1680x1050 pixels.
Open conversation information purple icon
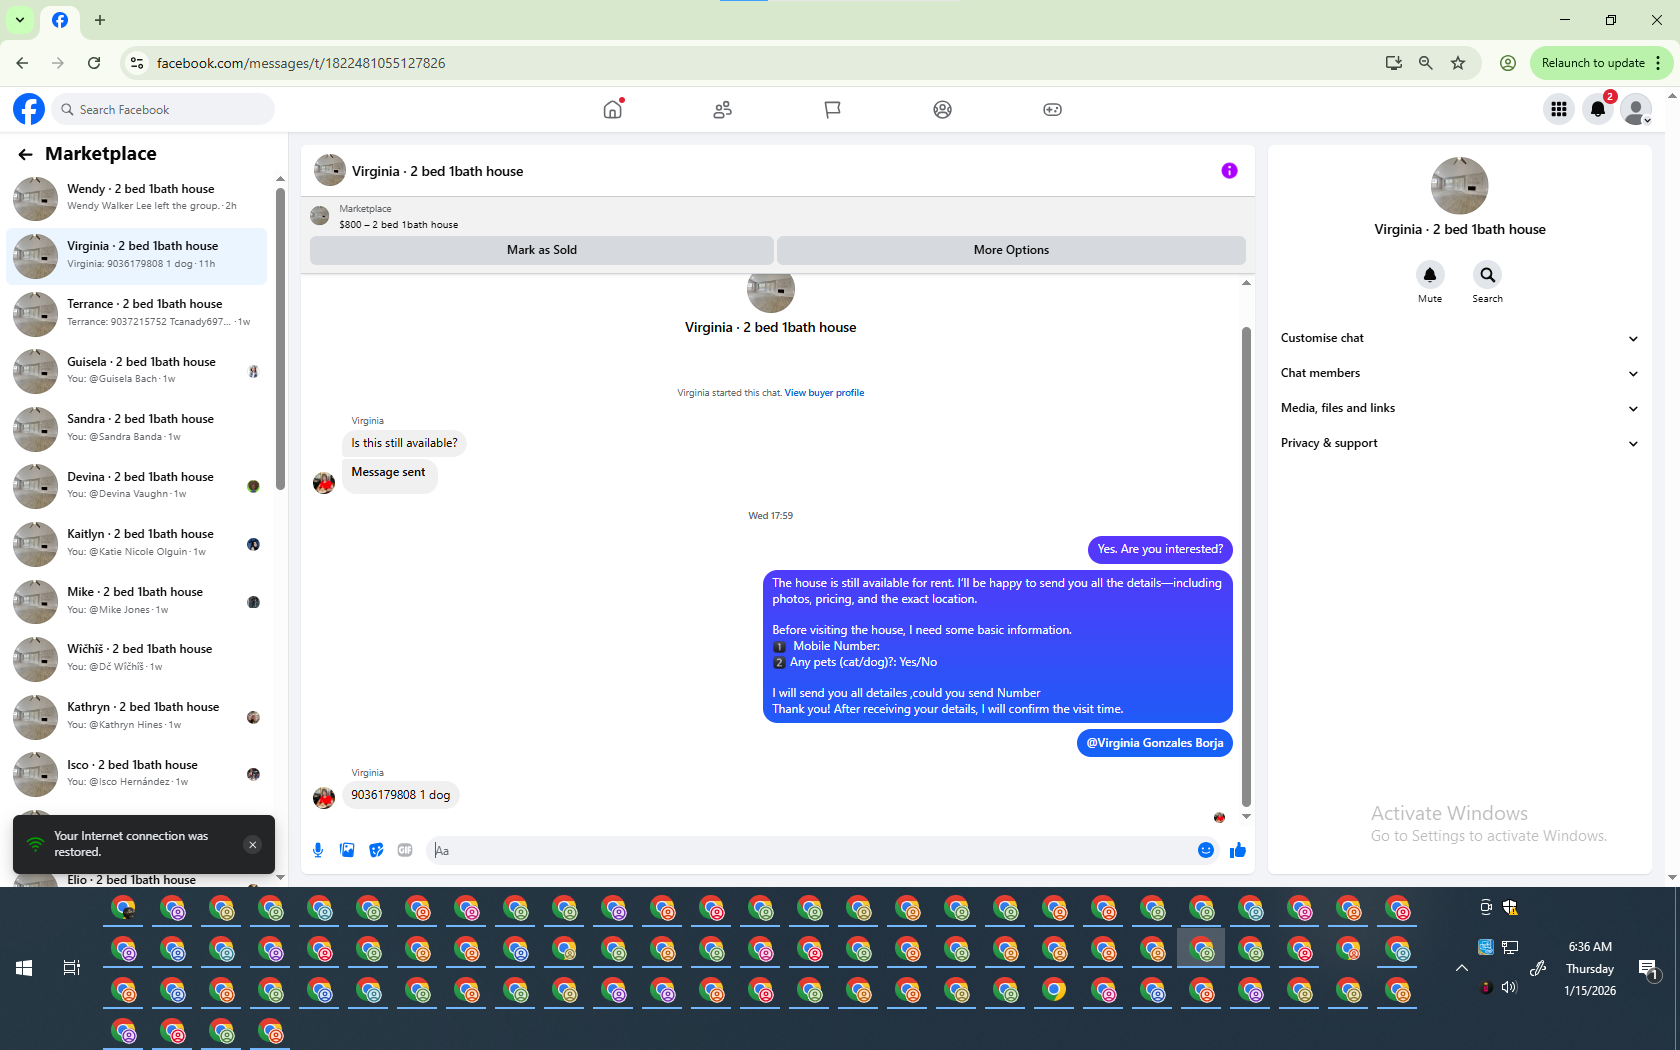(1229, 171)
